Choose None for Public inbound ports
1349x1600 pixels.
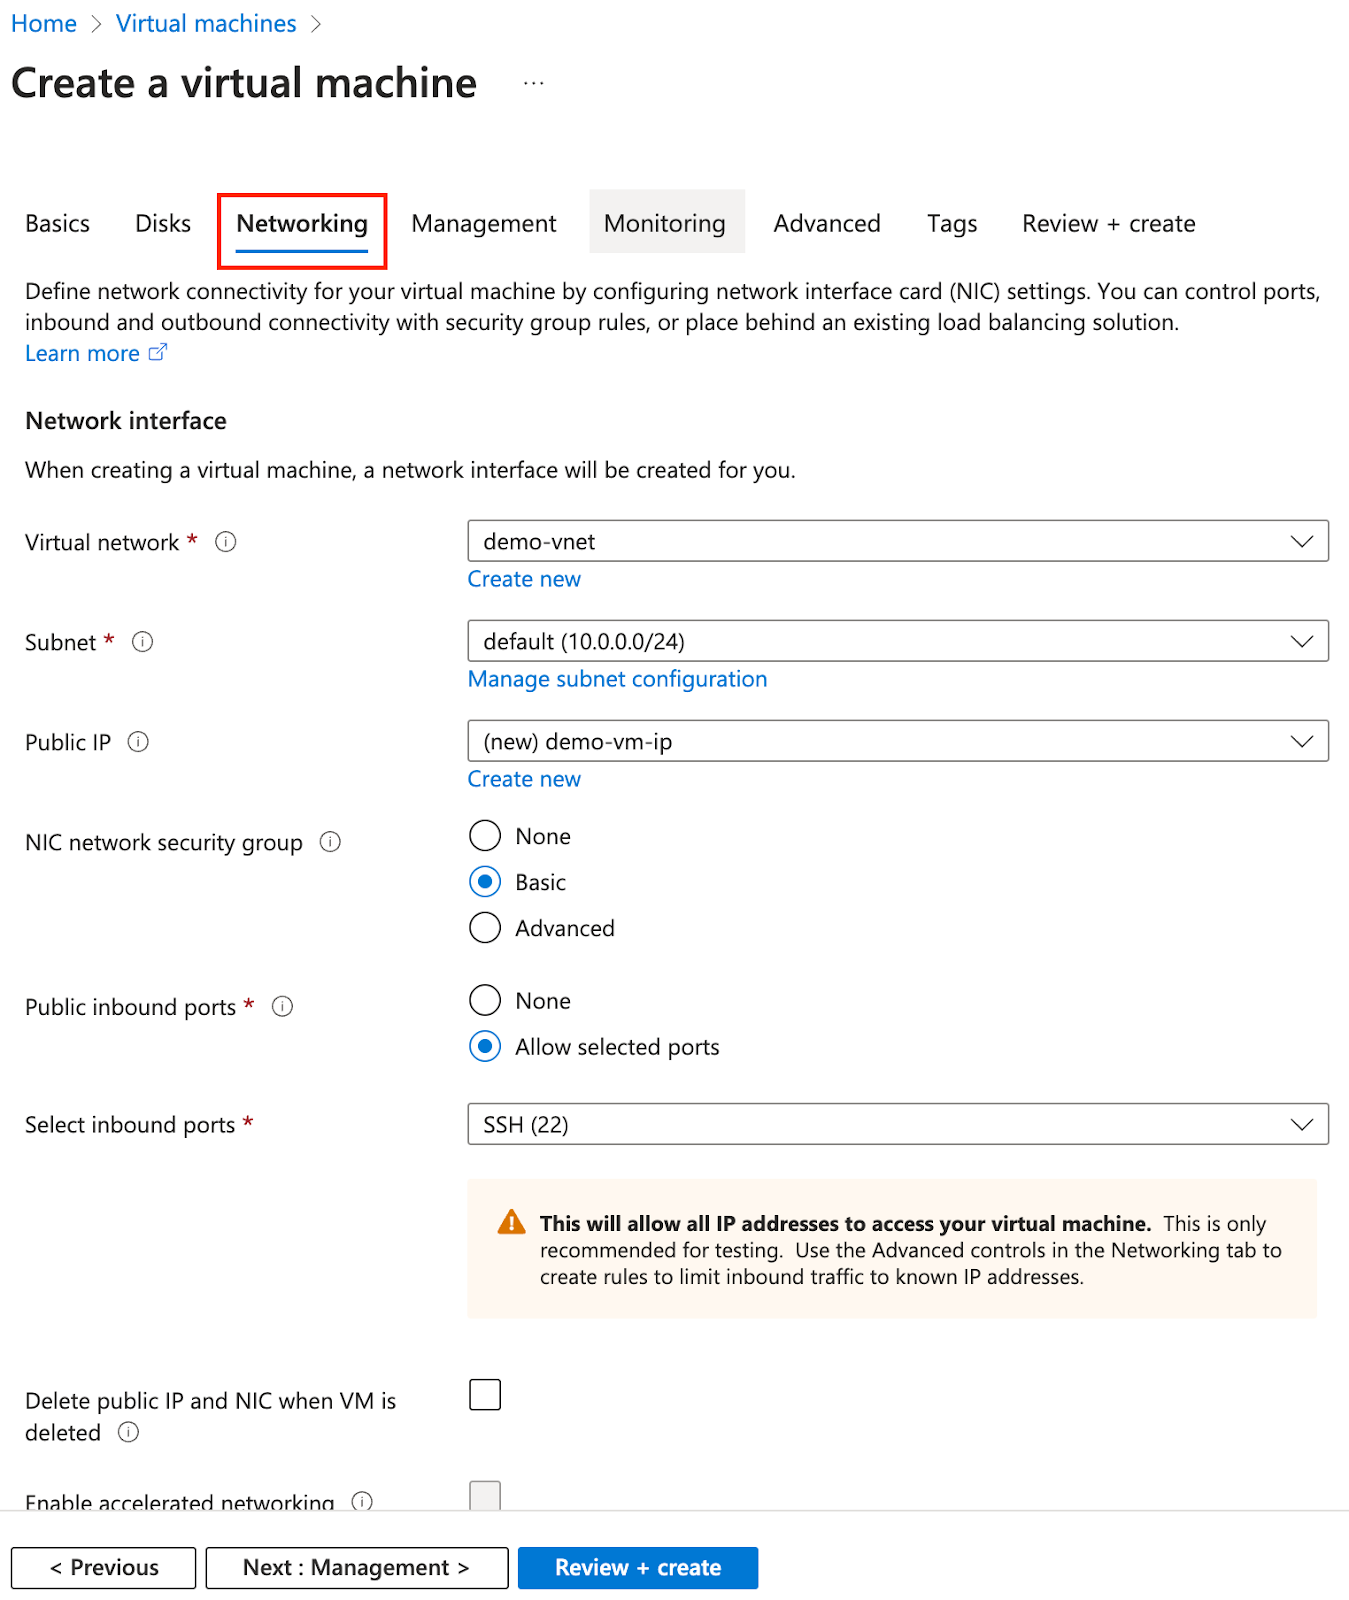click(x=484, y=1000)
